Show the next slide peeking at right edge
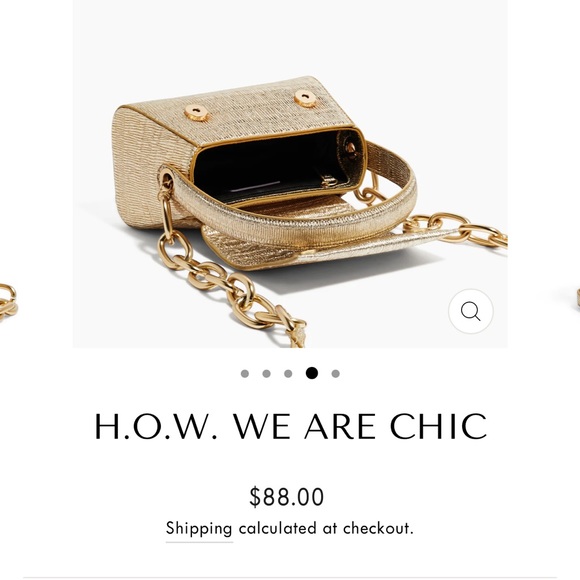Viewport: 580px width, 580px height. (x=577, y=298)
